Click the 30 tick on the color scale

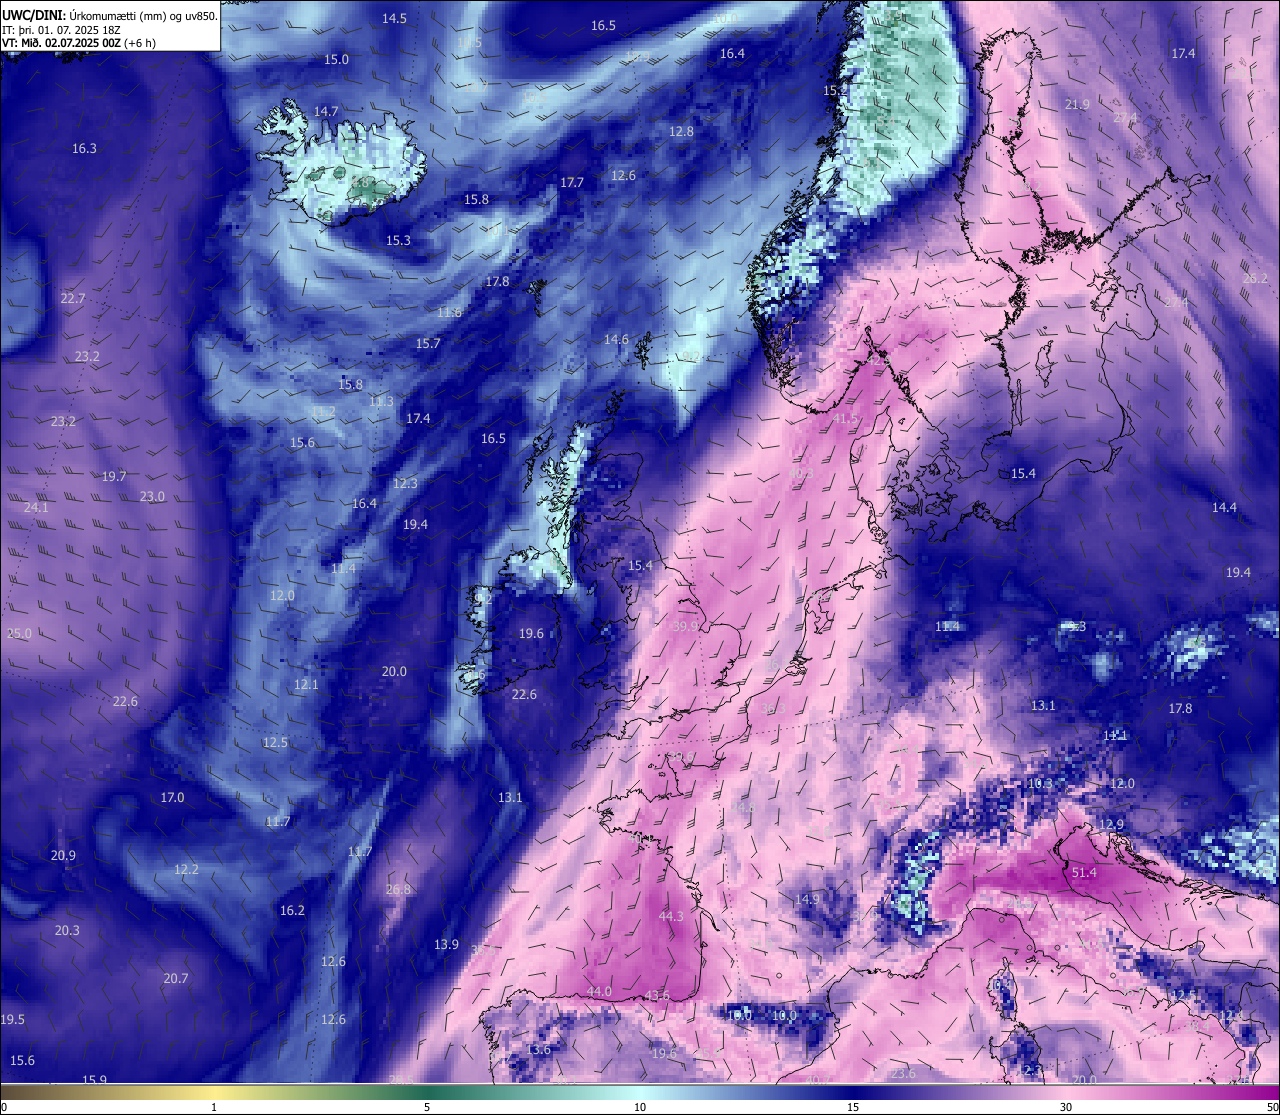[x=1066, y=1107]
